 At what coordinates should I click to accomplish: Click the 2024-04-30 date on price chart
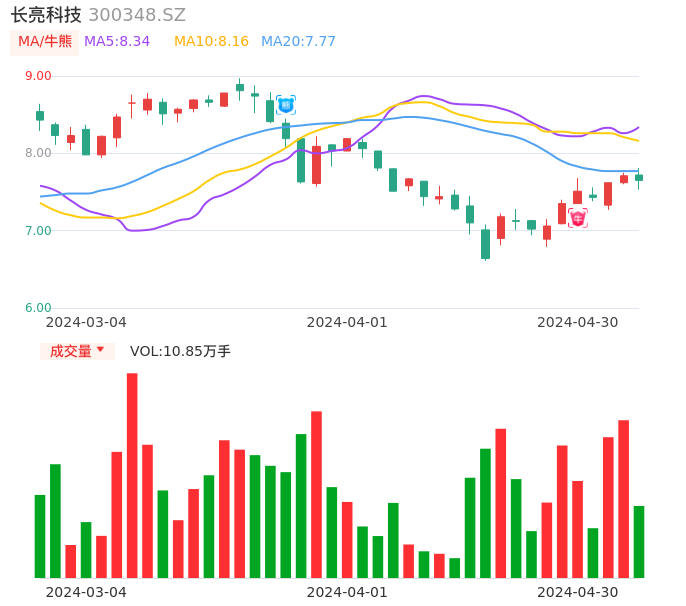tap(578, 322)
